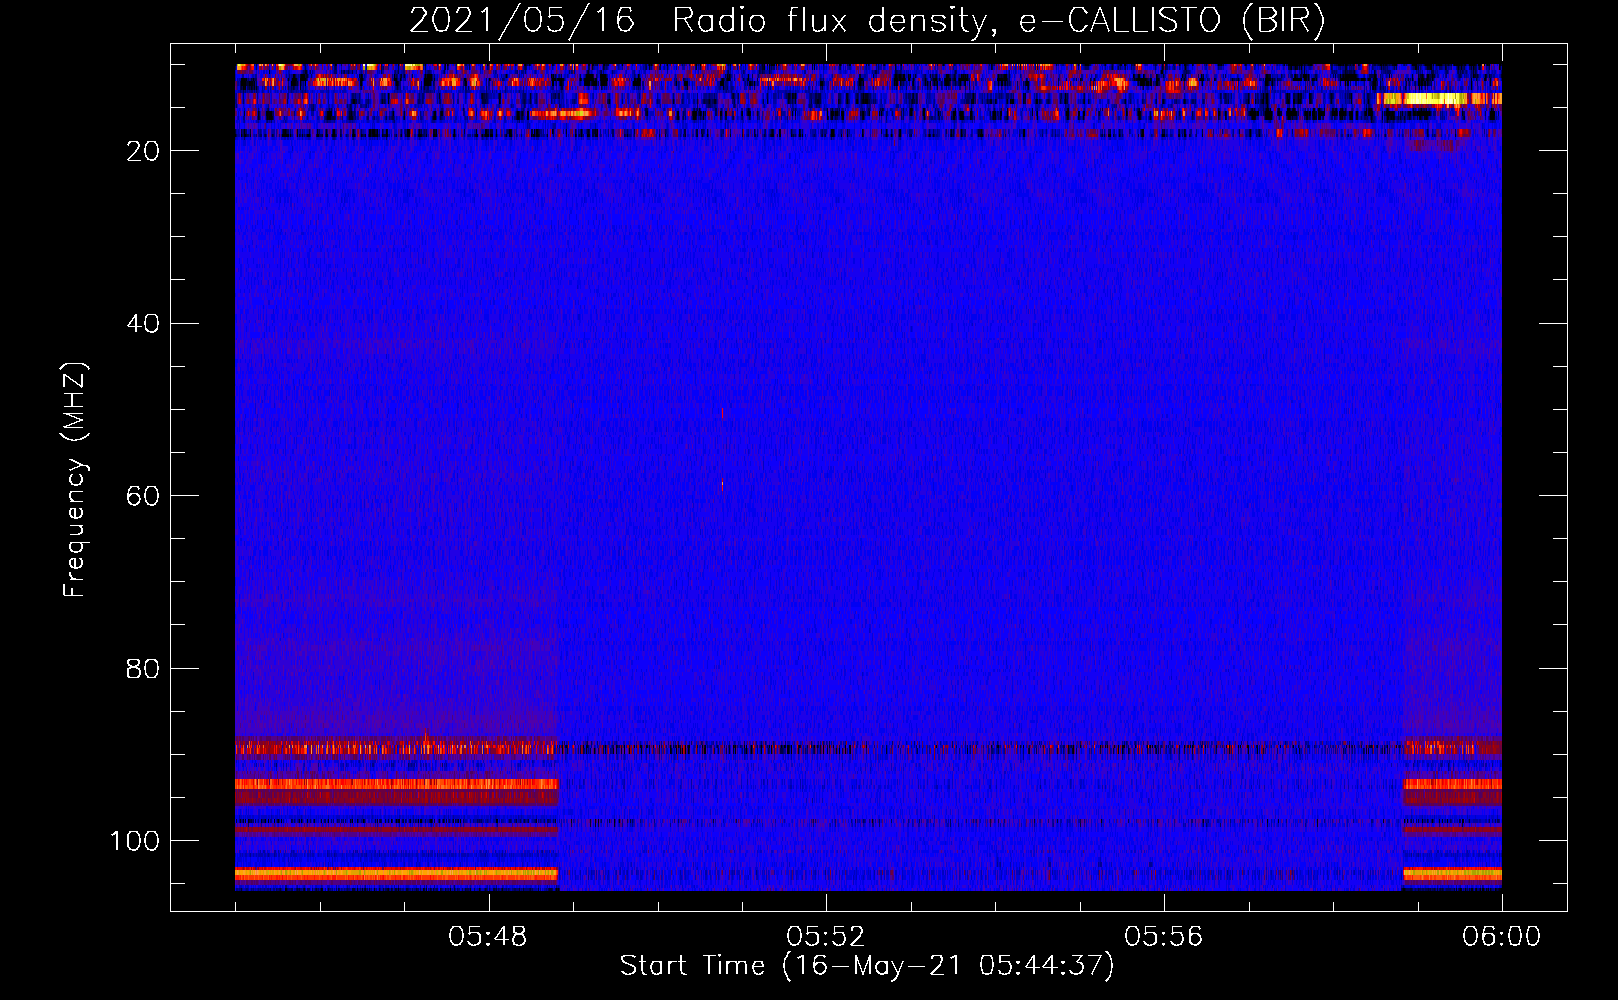Click the 80 MHz frequency tick label
The height and width of the screenshot is (1000, 1618).
point(144,668)
